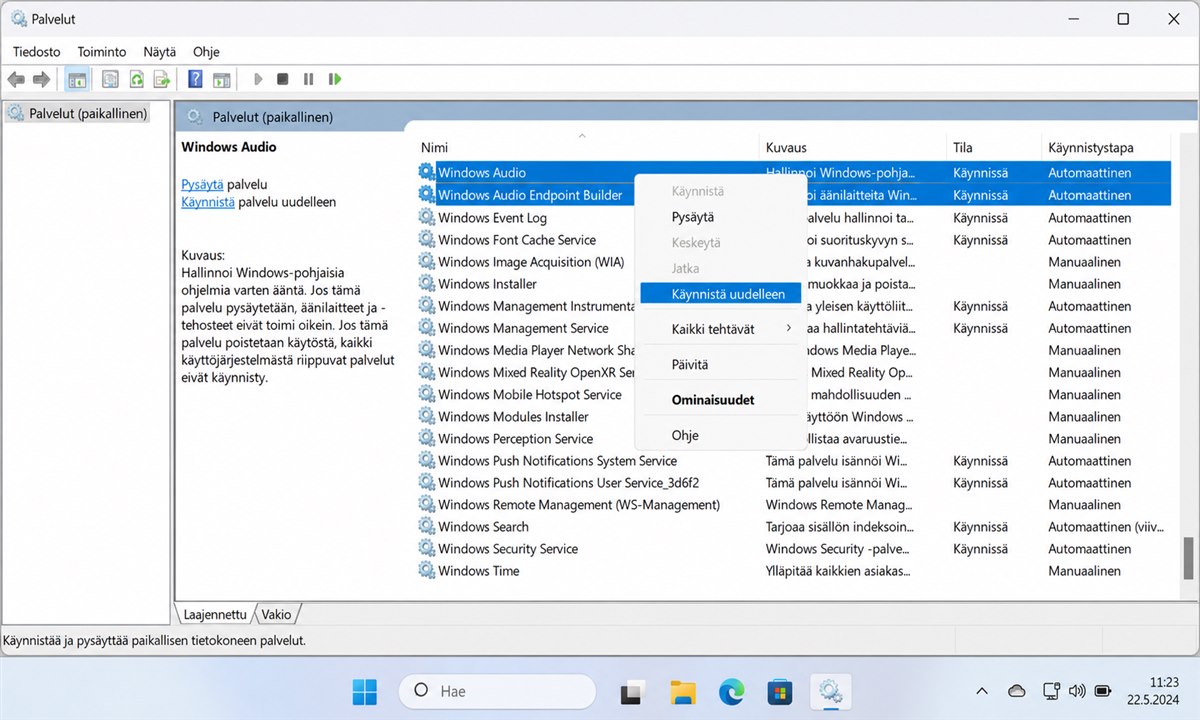Sort by the Nimi column header
The width and height of the screenshot is (1200, 720).
[586, 147]
